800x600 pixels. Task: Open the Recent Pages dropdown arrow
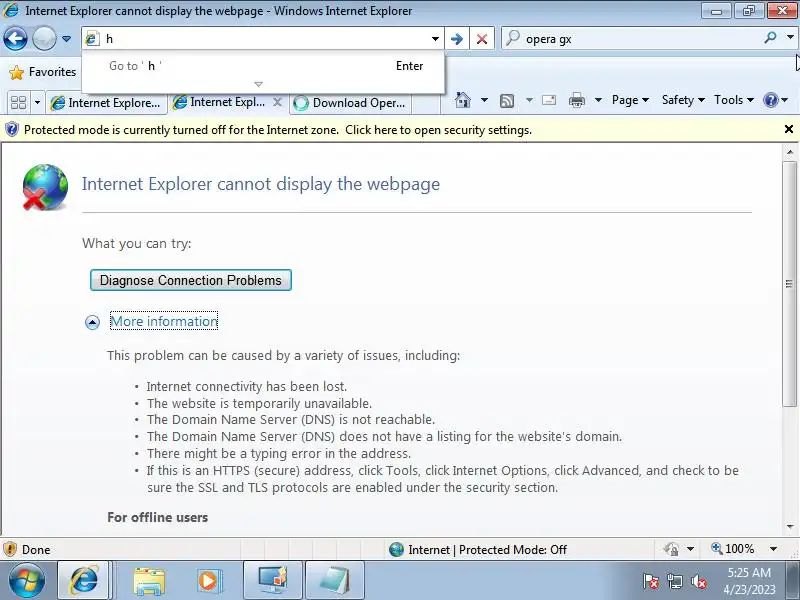coord(66,39)
